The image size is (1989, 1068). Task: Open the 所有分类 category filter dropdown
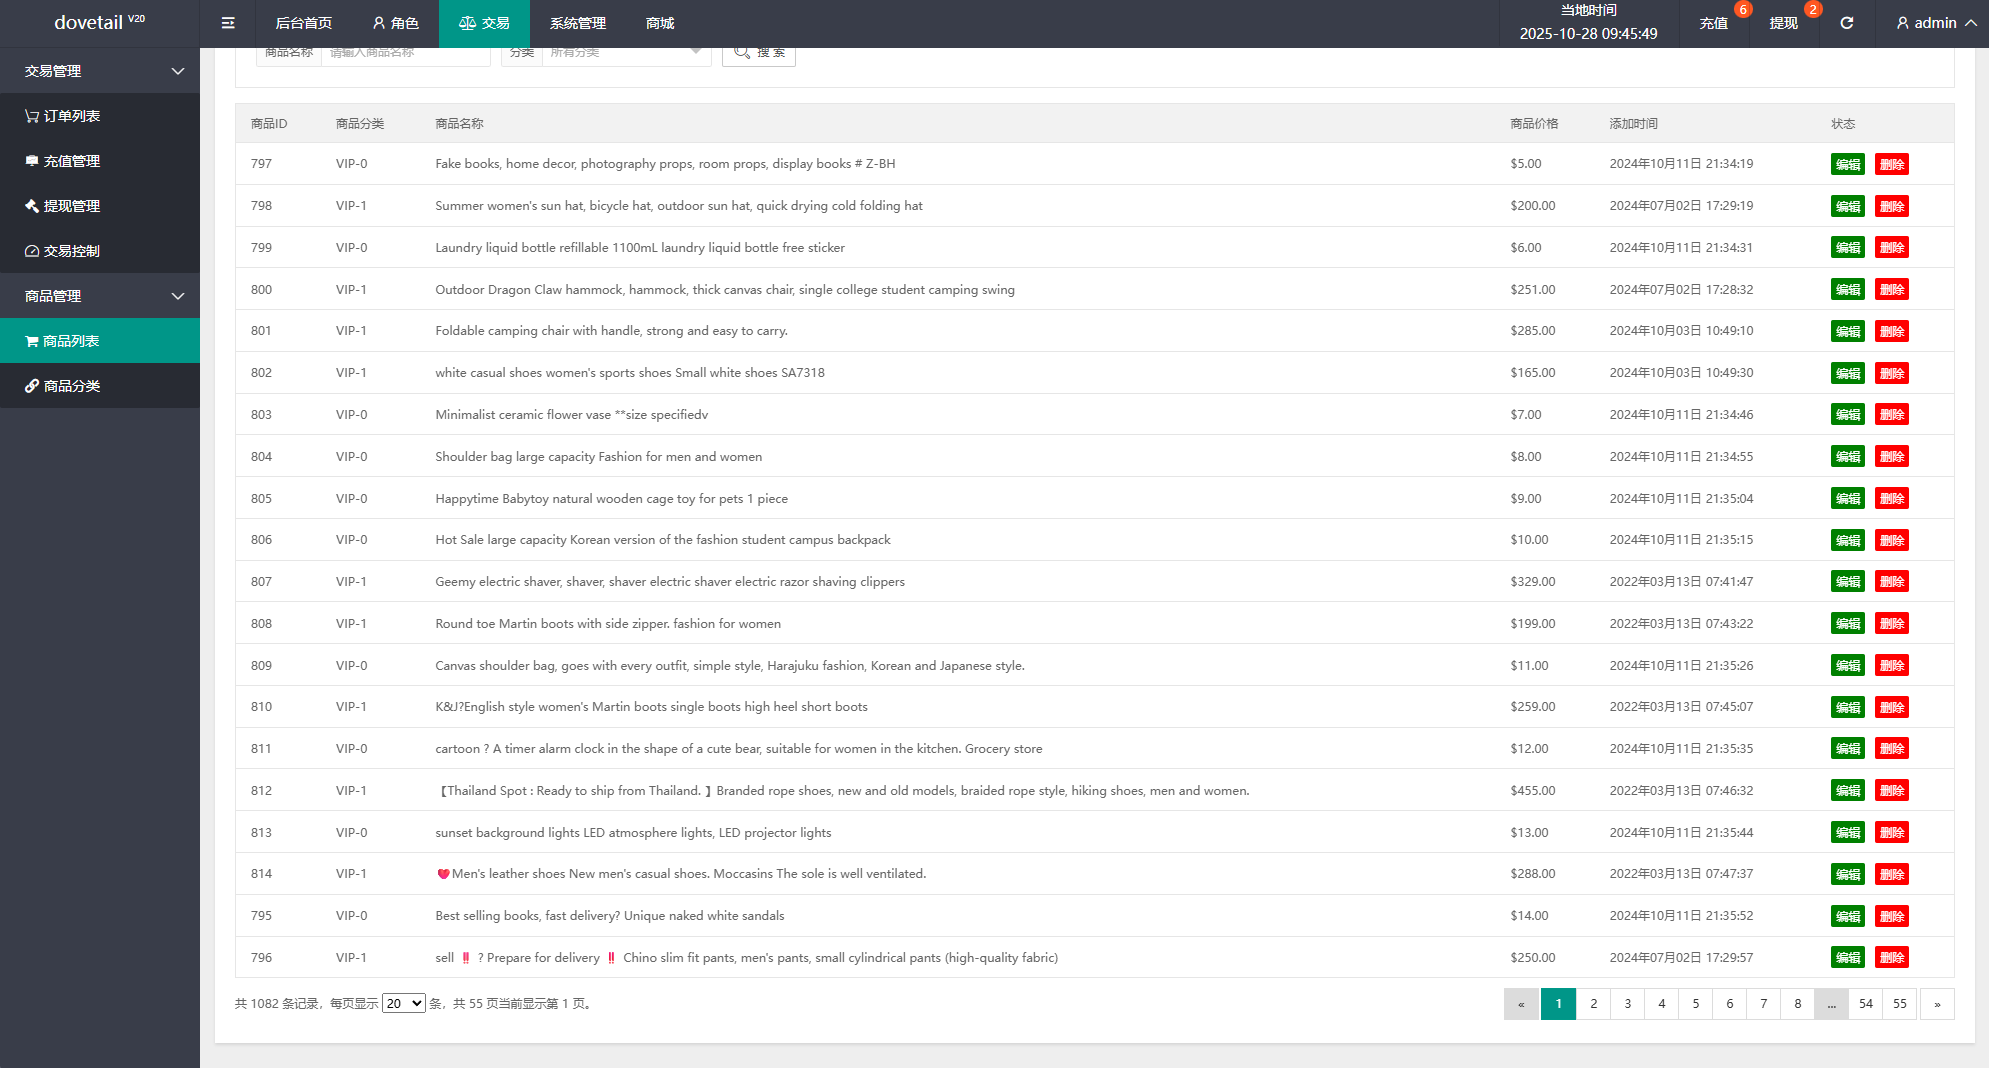pos(625,54)
